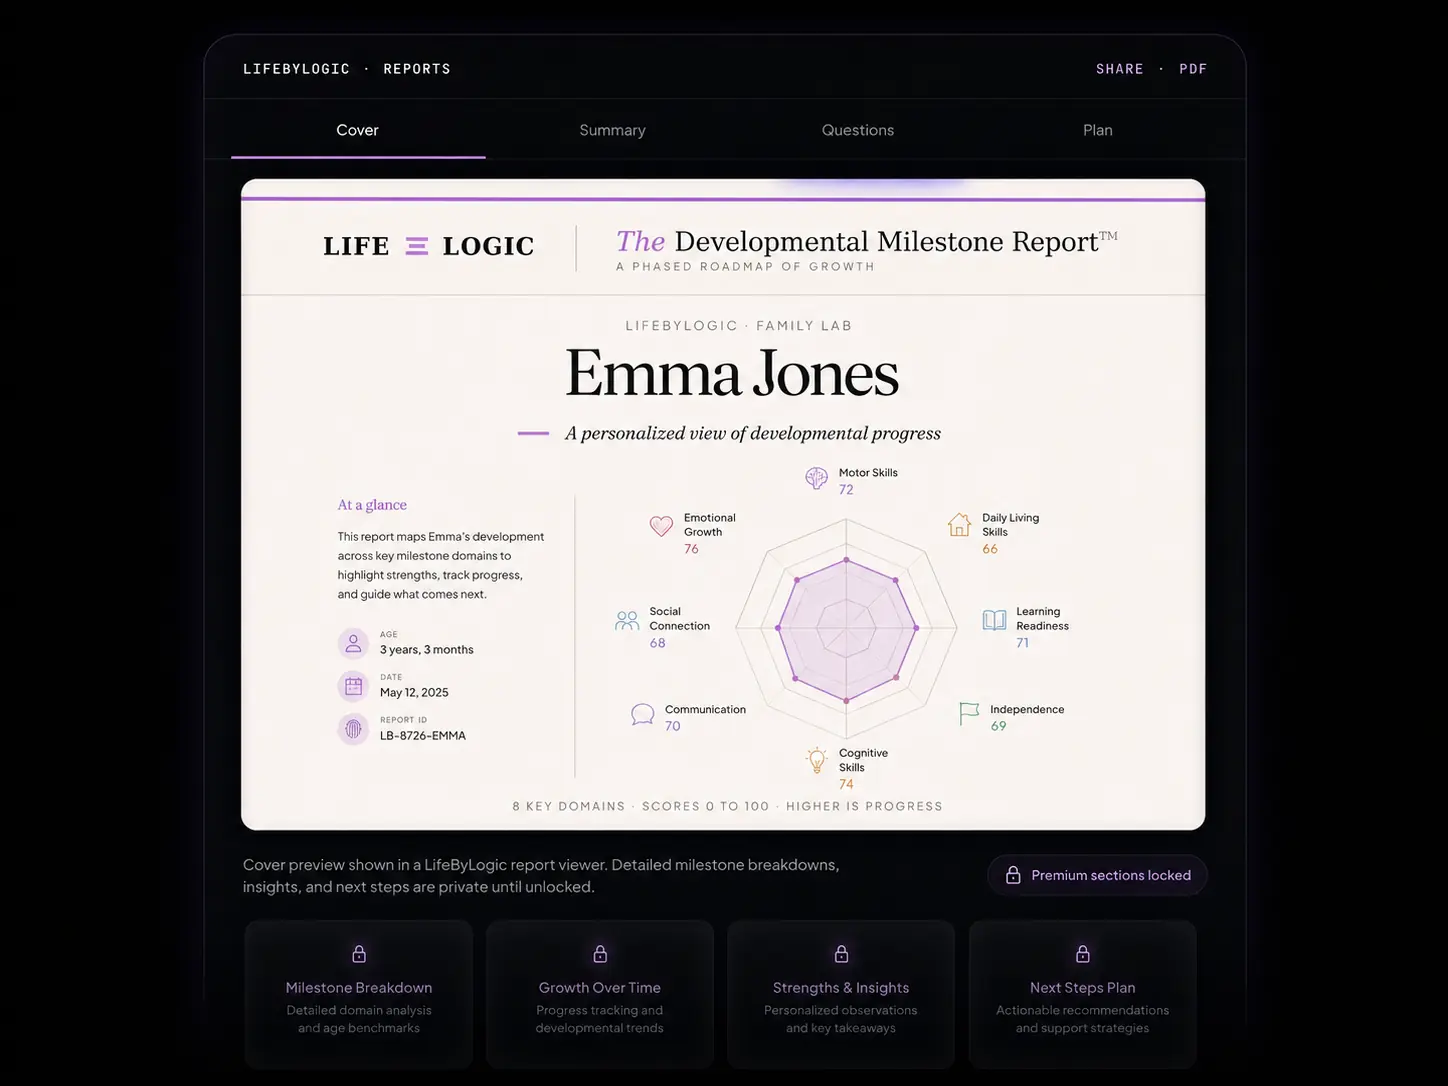Click the Daily Living Skills house icon
This screenshot has height=1086, width=1448.
[959, 524]
